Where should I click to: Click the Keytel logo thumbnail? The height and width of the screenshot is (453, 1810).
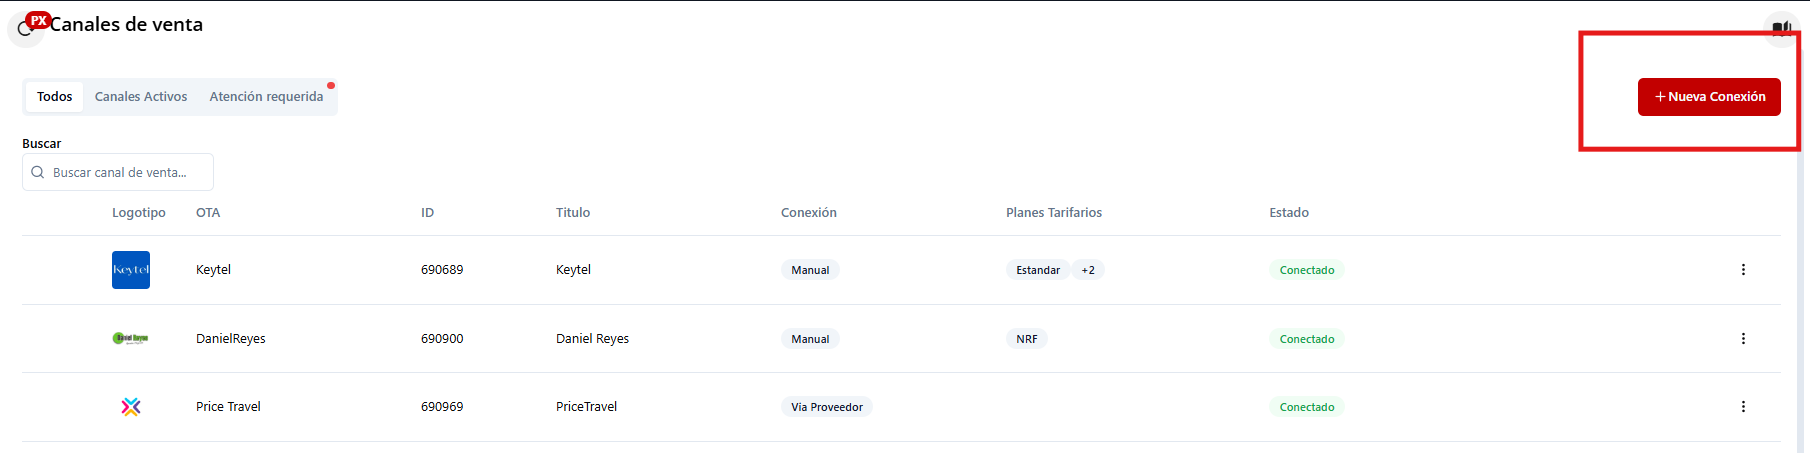(x=131, y=270)
